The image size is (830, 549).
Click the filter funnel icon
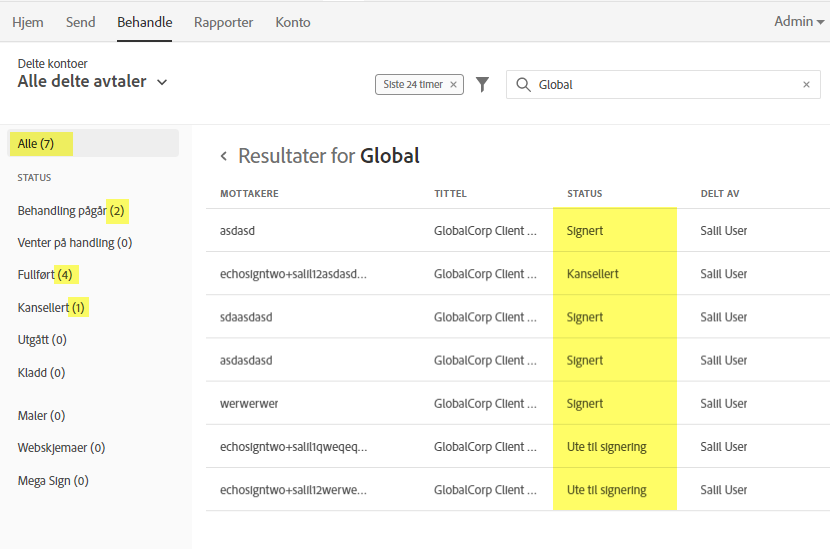point(482,85)
